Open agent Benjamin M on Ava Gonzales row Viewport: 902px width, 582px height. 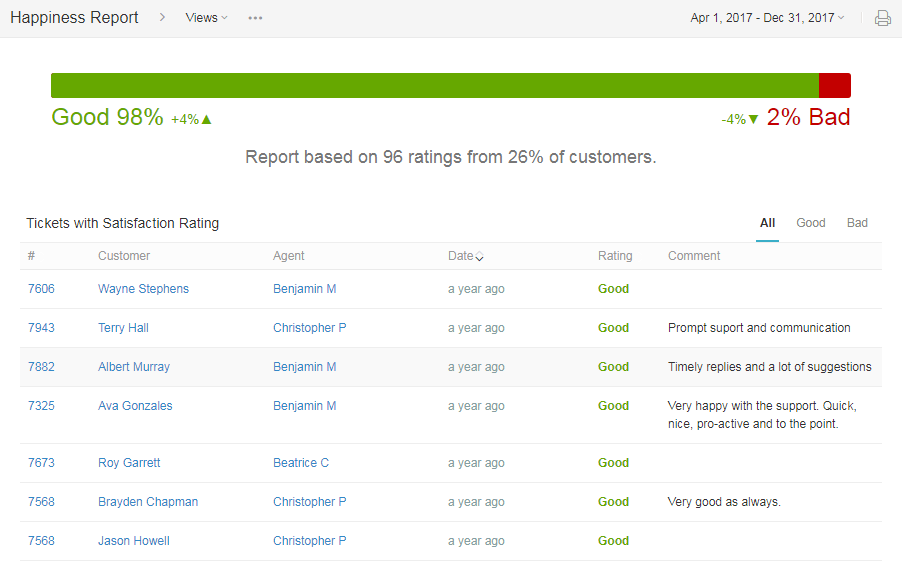(x=304, y=406)
